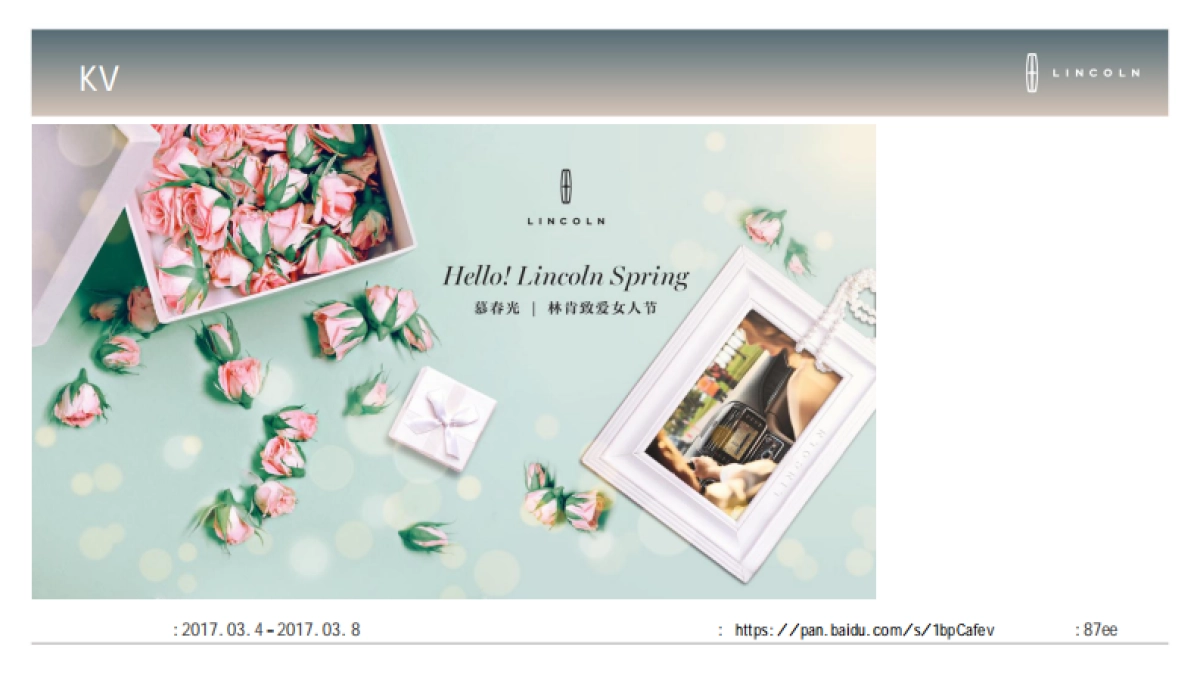Click the 慕春光 text in the subtitle
This screenshot has width=1200, height=675.
pyautogui.click(x=496, y=308)
